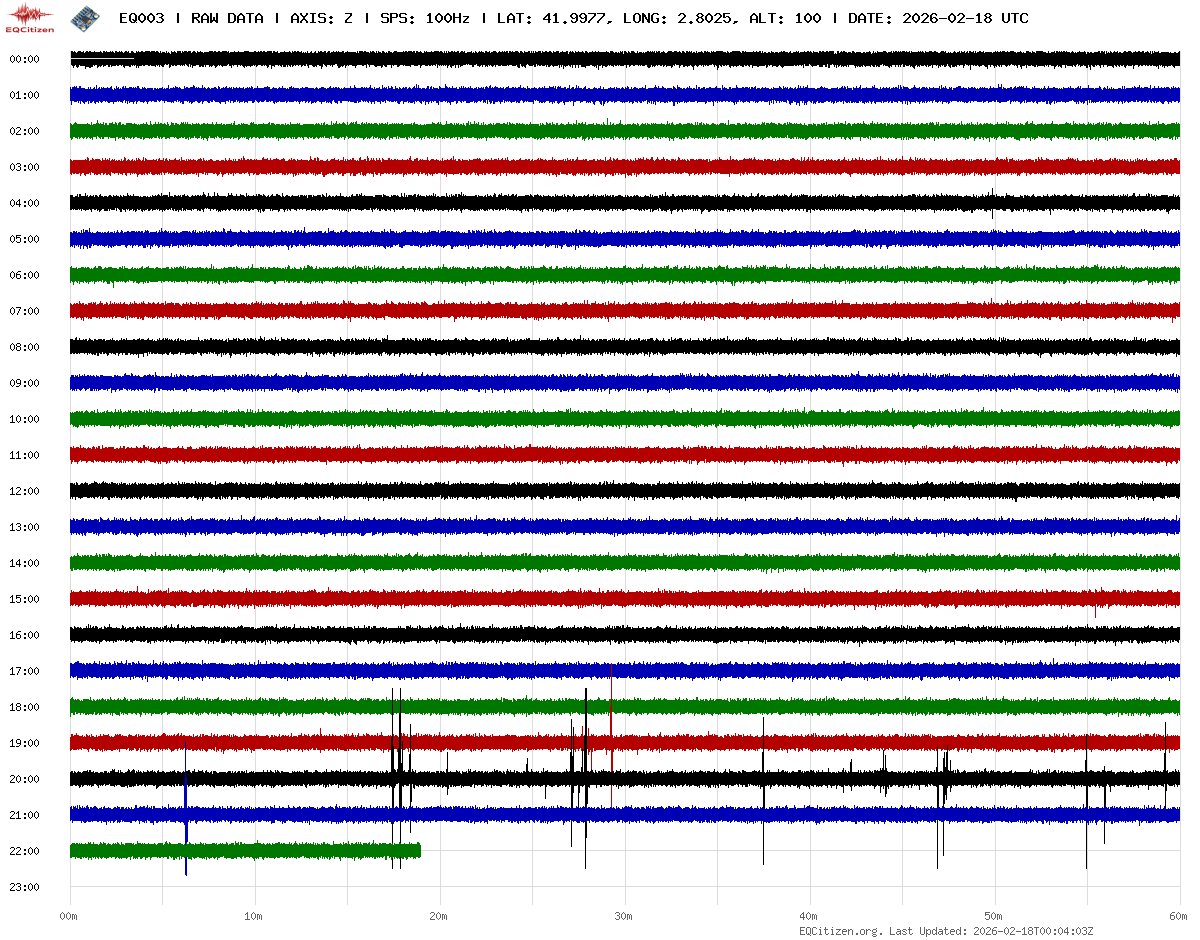The height and width of the screenshot is (940, 1200).
Task: Select the 04:00 hour label
Action: pos(24,203)
